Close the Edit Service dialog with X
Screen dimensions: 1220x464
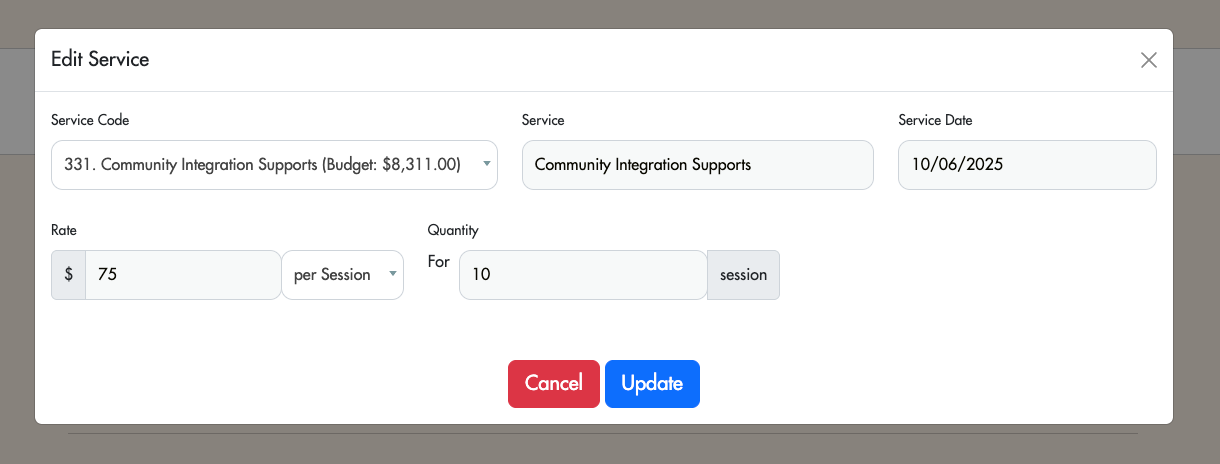coord(1149,60)
